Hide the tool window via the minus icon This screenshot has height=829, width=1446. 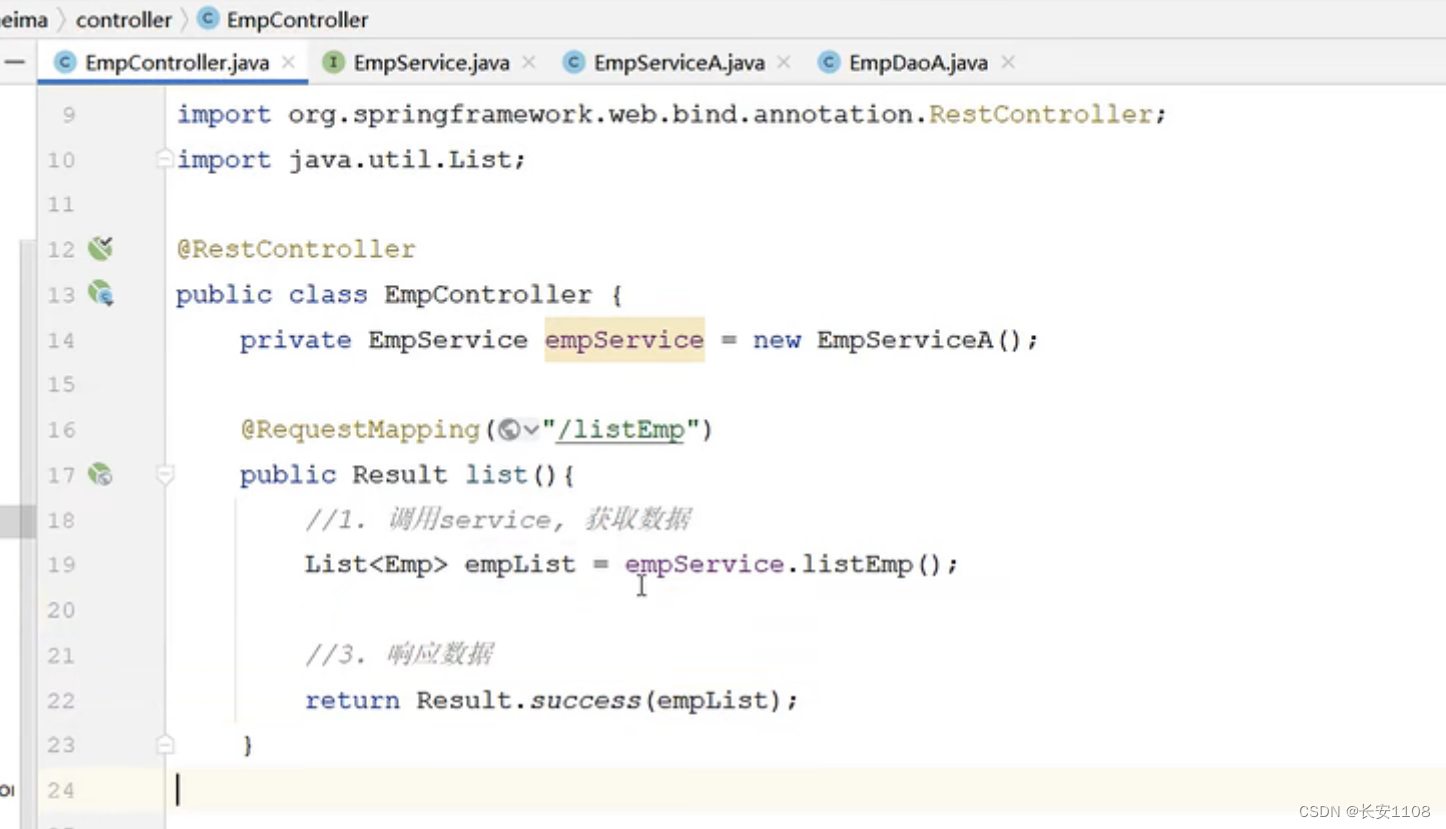pyautogui.click(x=14, y=62)
